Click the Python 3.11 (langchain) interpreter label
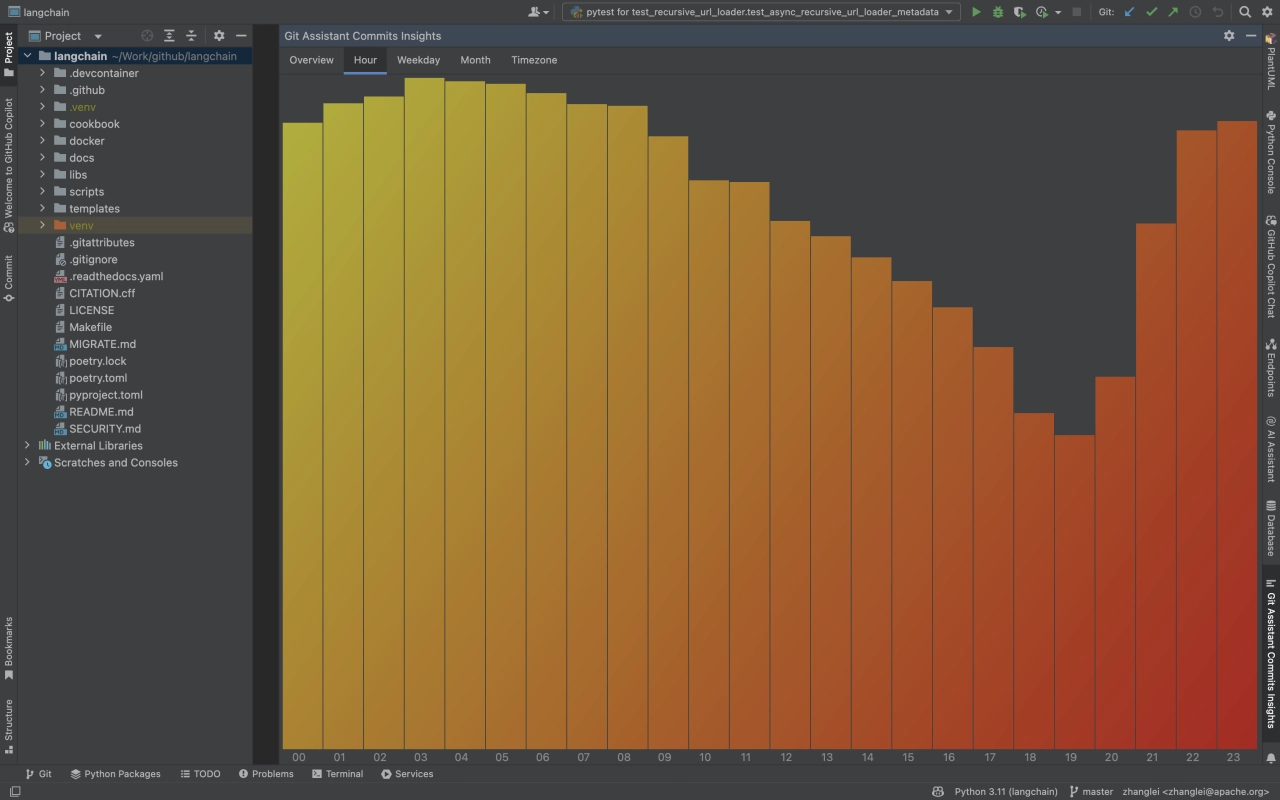The height and width of the screenshot is (800, 1280). click(1005, 792)
